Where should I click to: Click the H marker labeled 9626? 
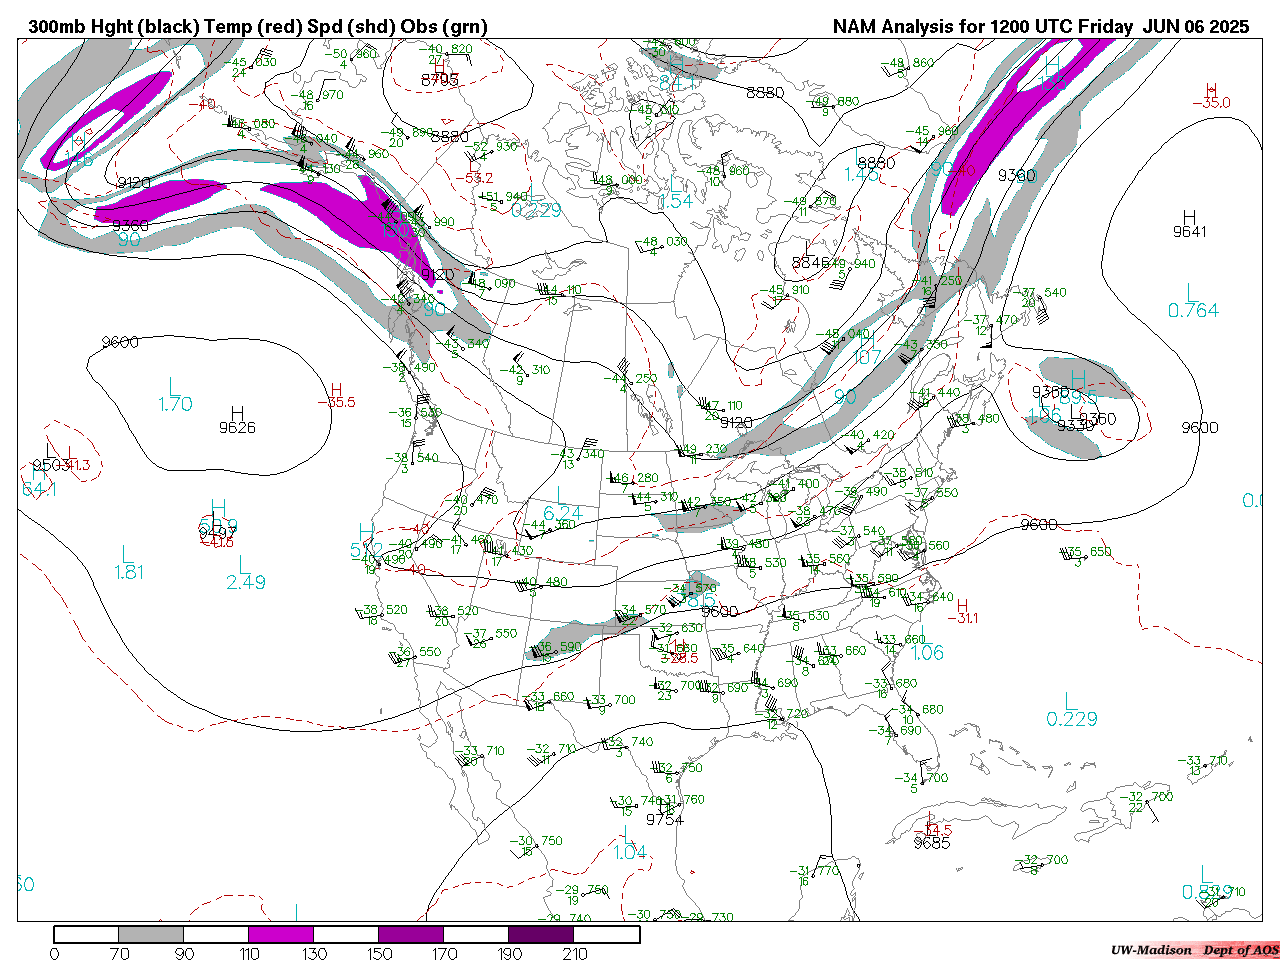(x=237, y=413)
